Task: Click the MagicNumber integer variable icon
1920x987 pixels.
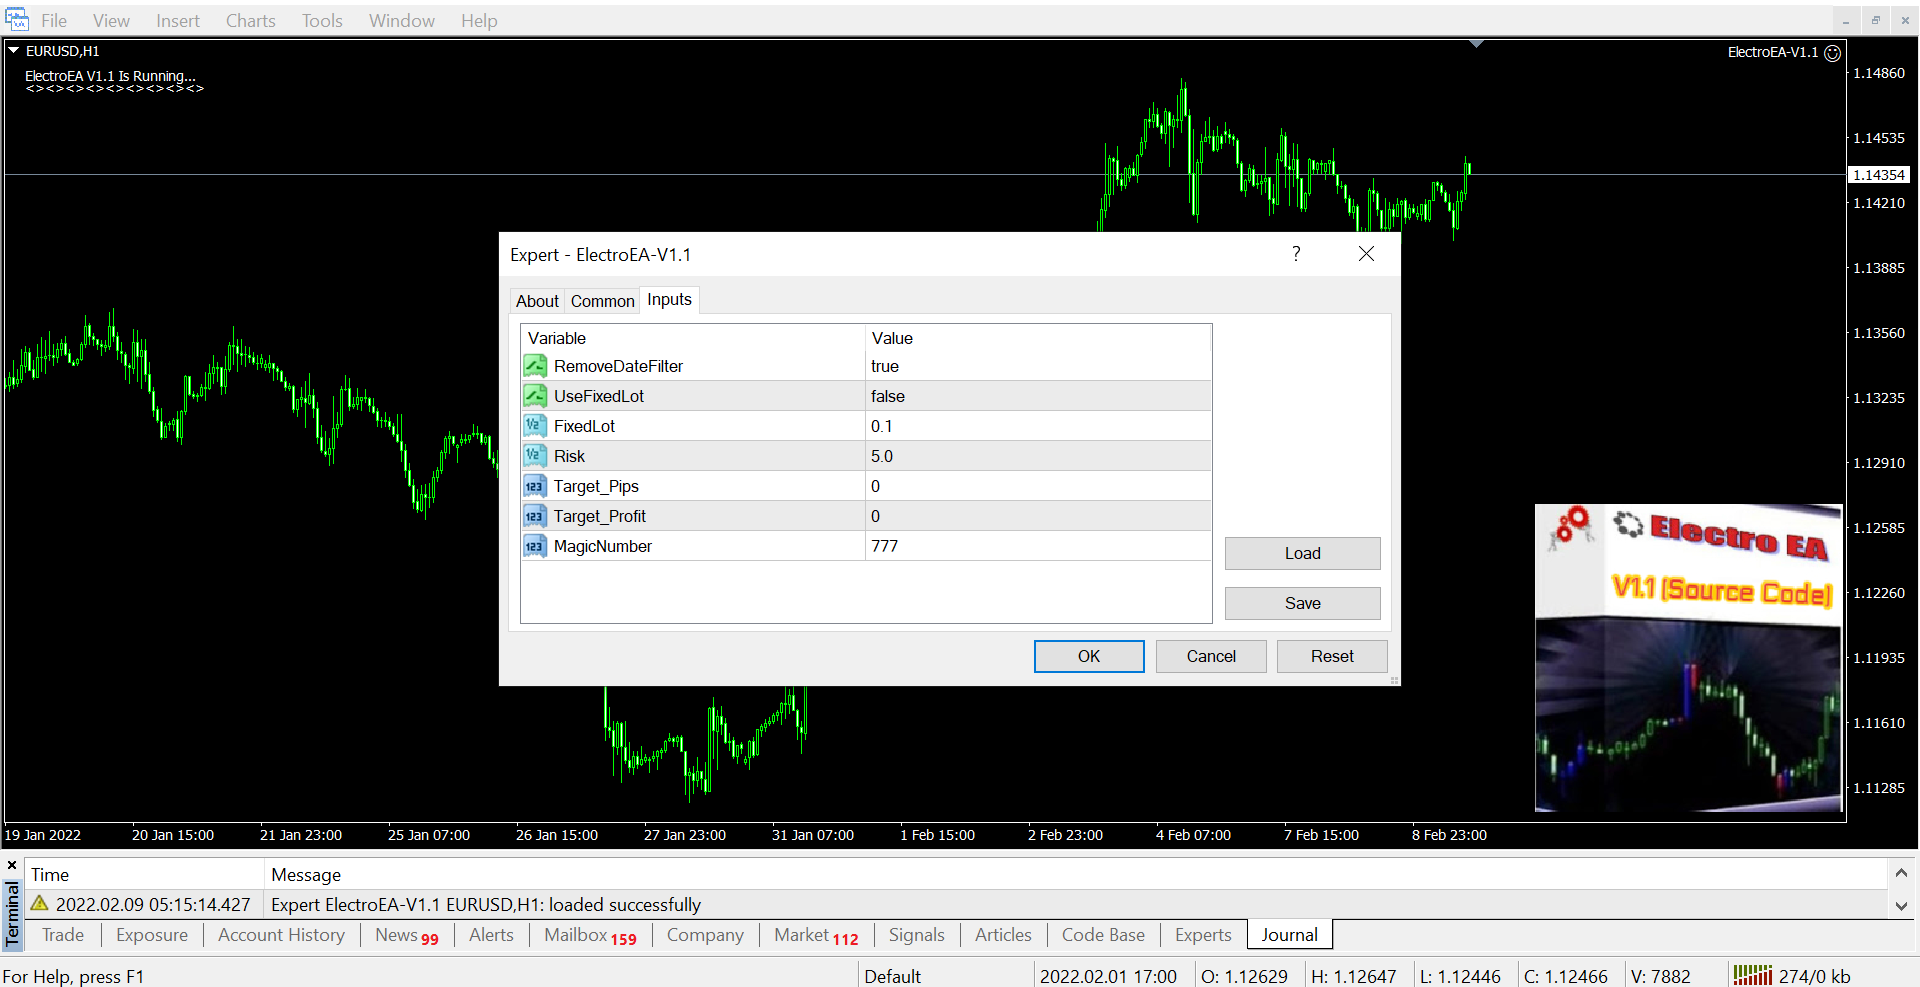Action: (x=535, y=546)
